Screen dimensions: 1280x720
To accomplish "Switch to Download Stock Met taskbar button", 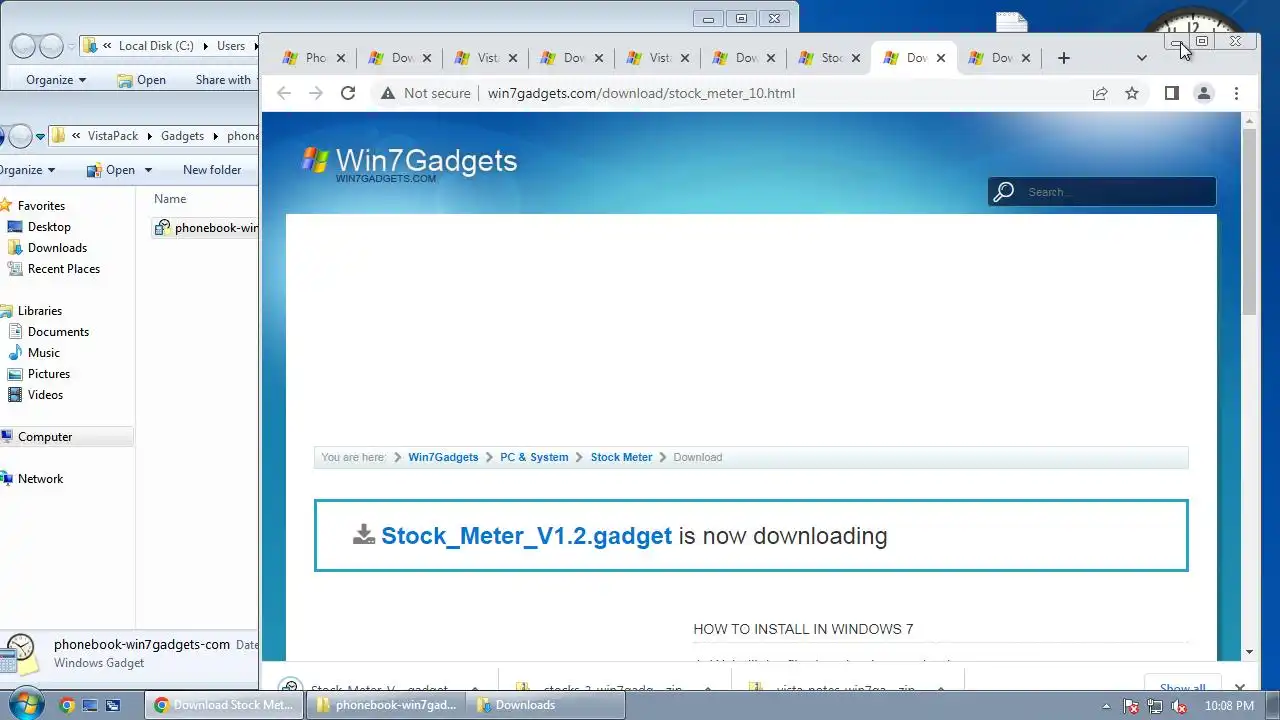I will [x=225, y=705].
